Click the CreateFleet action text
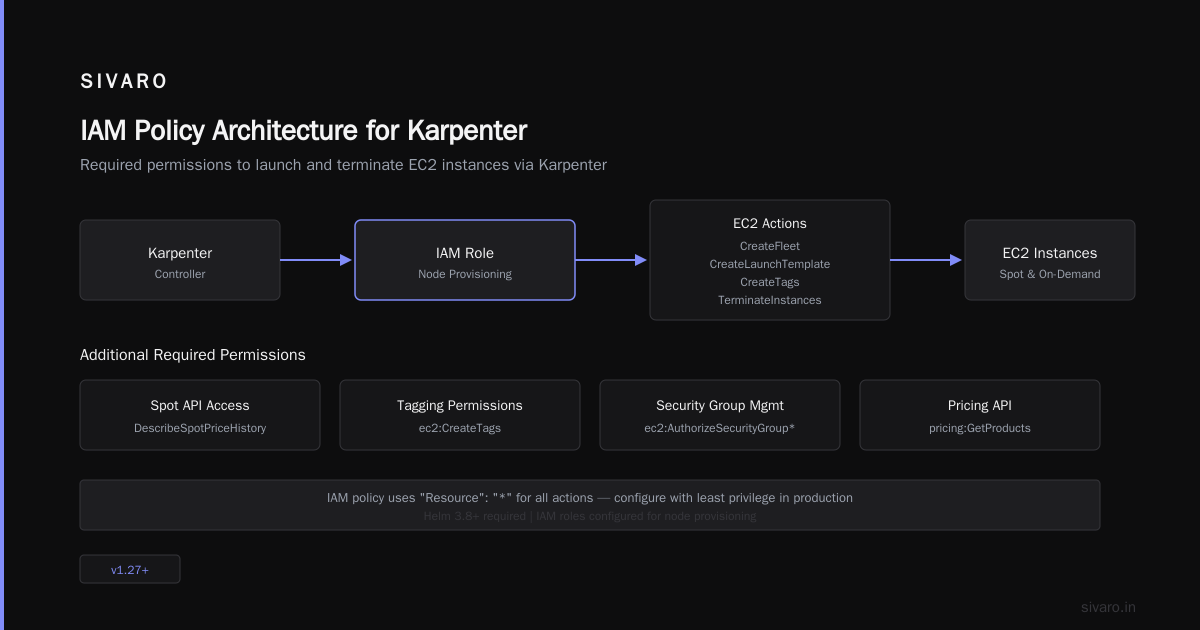1200x630 pixels. coord(770,246)
